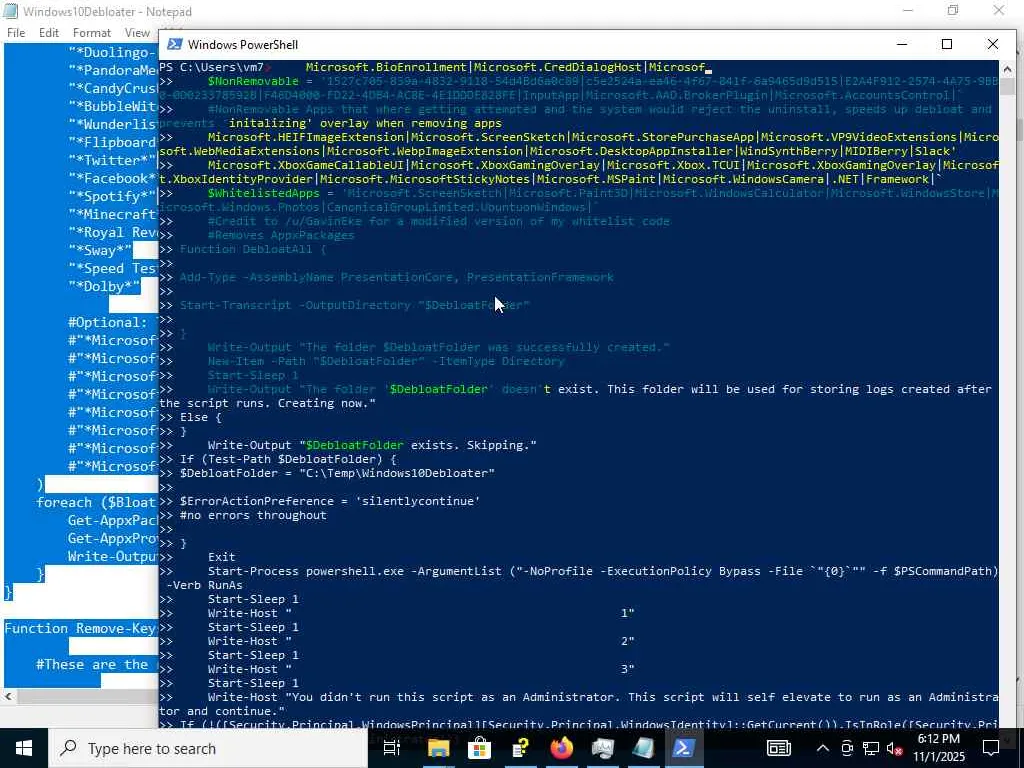Open Notepad File menu
This screenshot has width=1024, height=768.
[16, 33]
